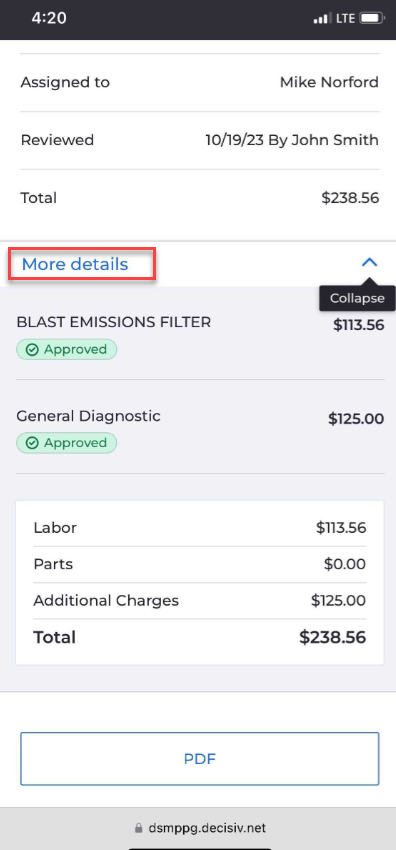Click the Collapse tooltip label

(x=357, y=298)
